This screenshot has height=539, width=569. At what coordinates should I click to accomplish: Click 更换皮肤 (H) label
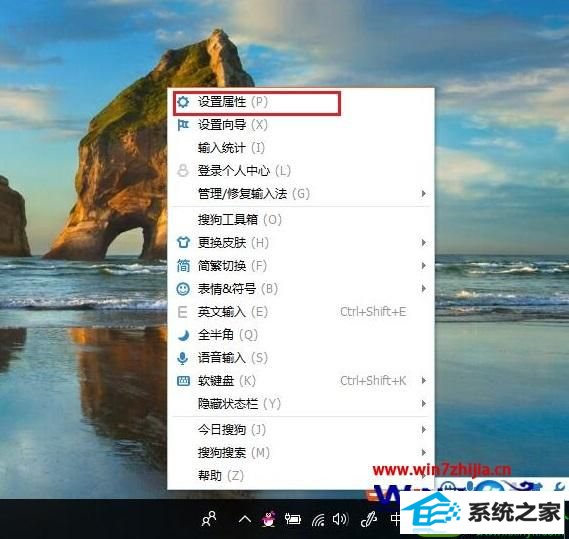tap(233, 242)
